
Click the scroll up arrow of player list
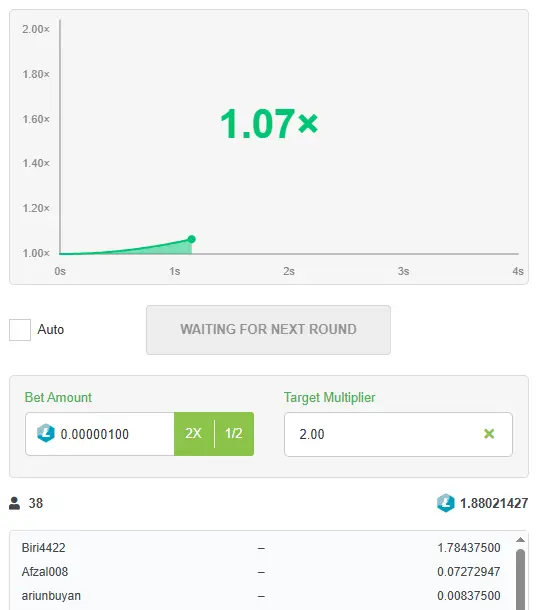pos(520,540)
